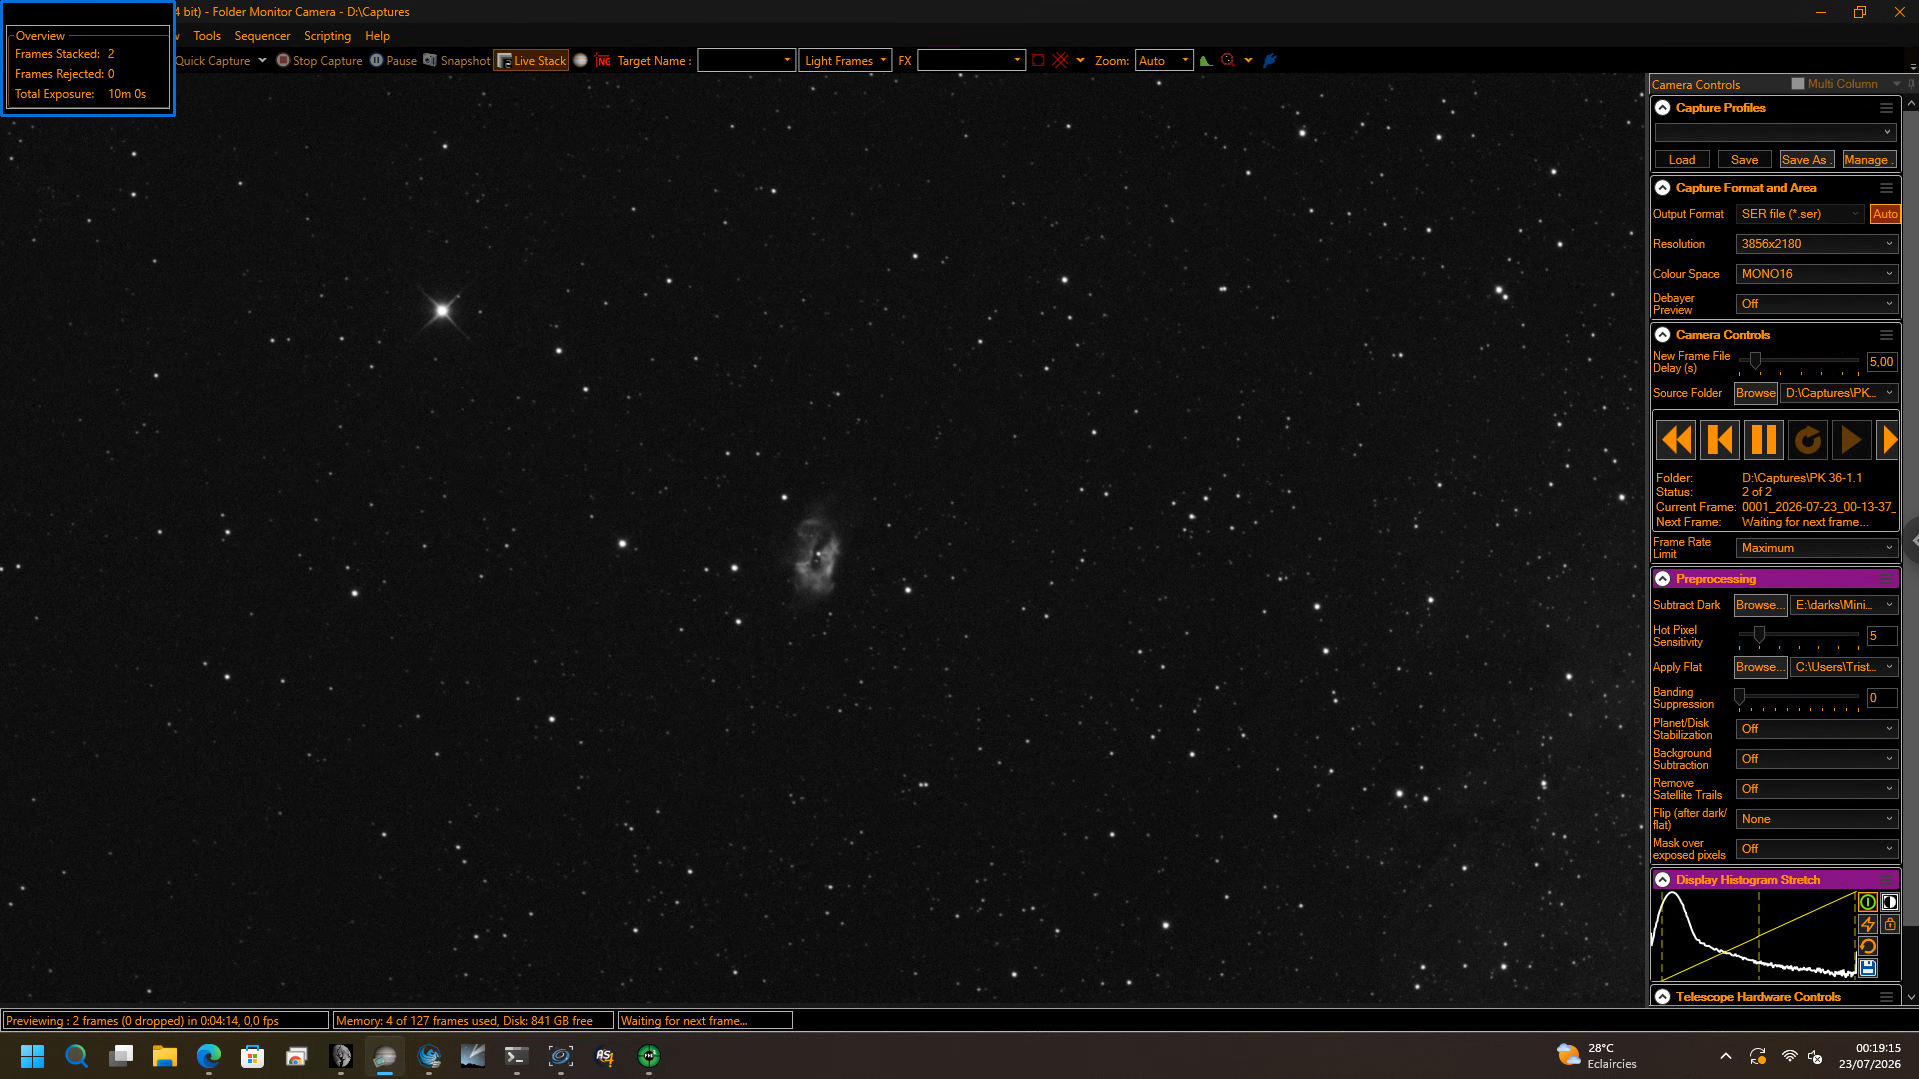Open the Display Histogram Stretch section menu icon
1919x1079 pixels.
tap(1886, 880)
